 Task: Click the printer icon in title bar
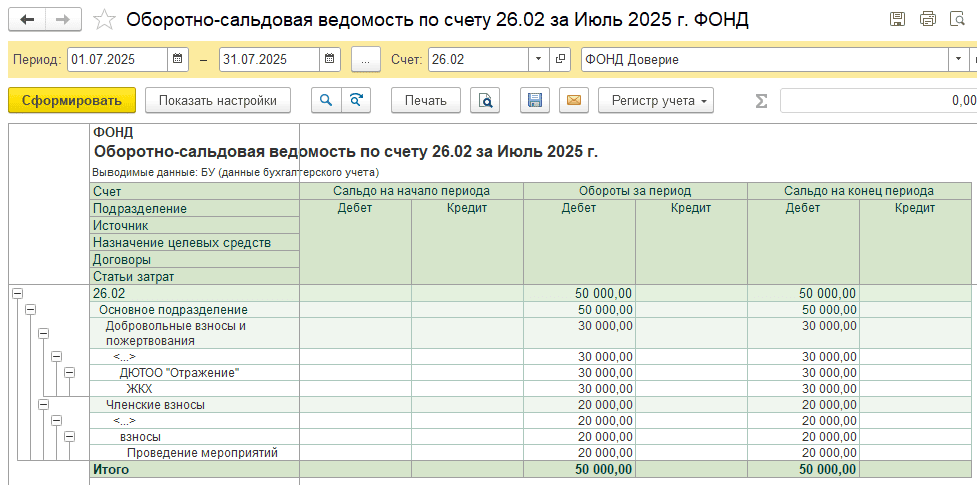coord(927,20)
